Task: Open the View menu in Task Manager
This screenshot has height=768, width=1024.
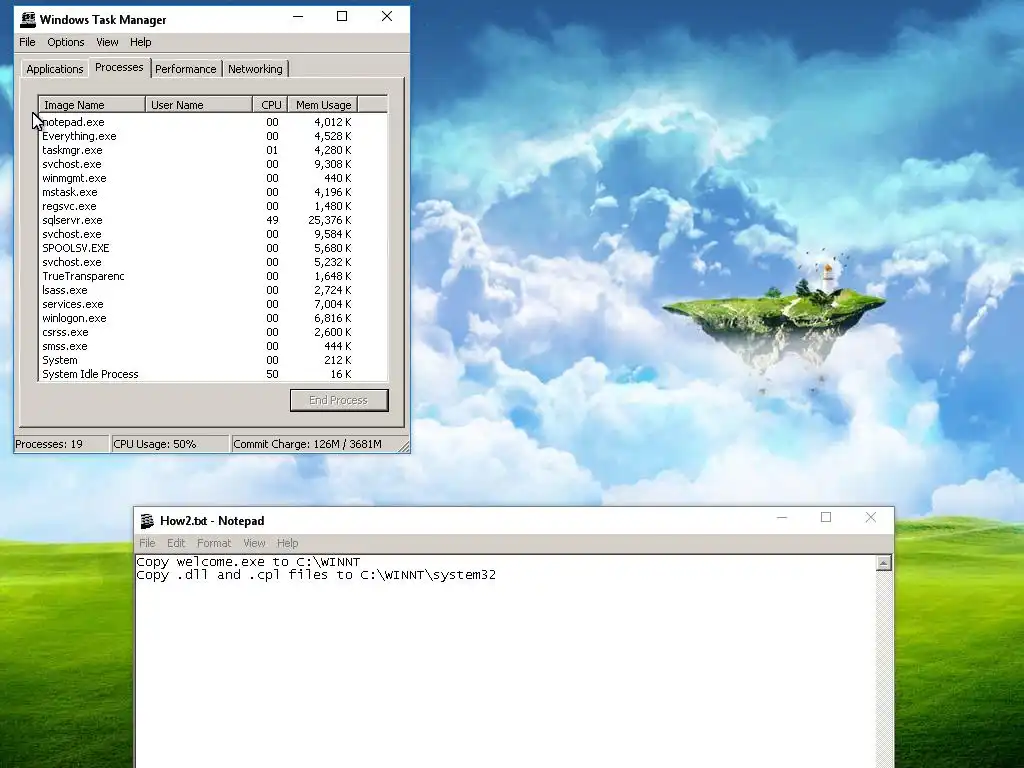Action: pos(107,42)
